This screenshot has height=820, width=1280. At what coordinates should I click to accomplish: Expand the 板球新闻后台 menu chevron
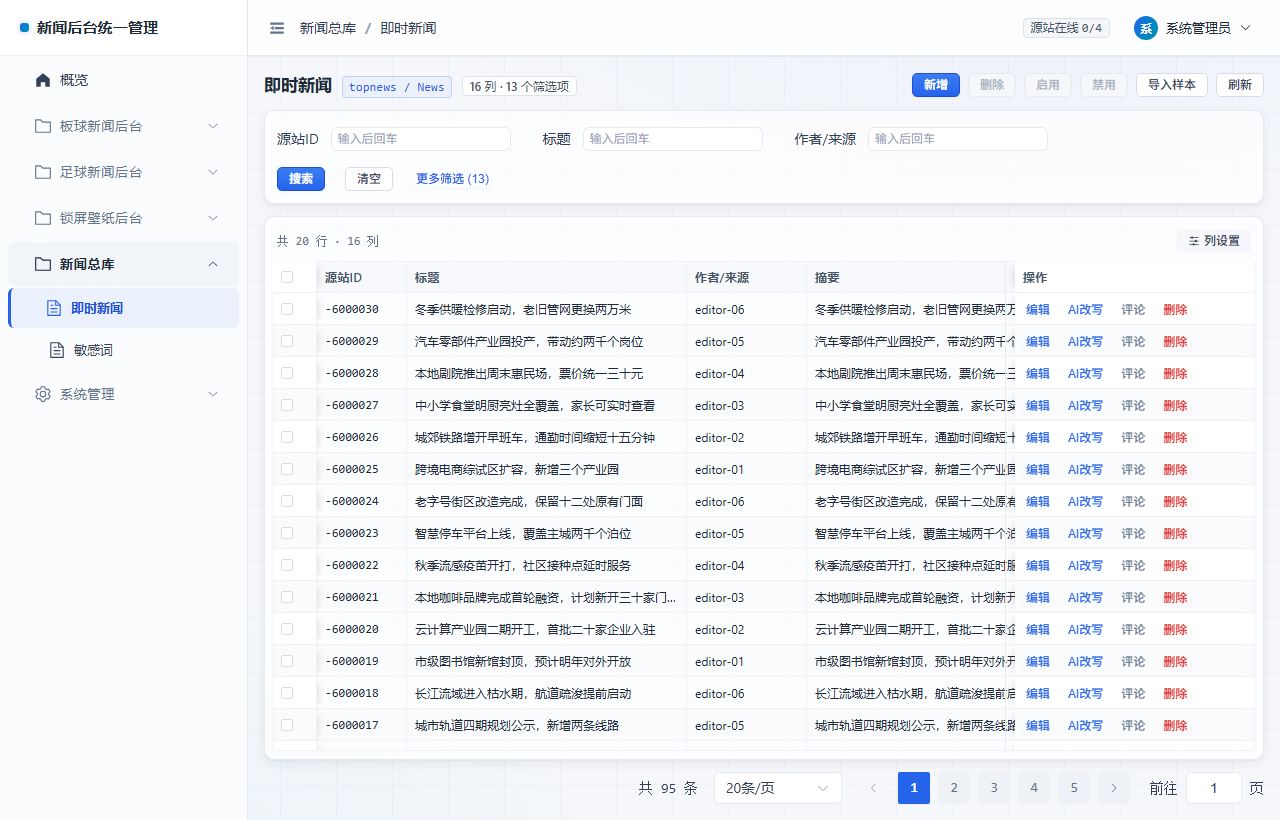pyautogui.click(x=213, y=126)
